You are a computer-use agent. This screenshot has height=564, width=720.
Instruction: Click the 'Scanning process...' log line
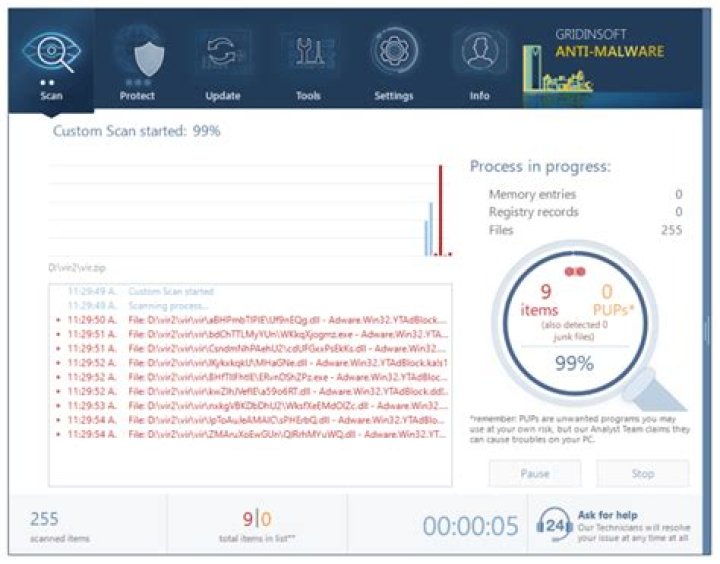pos(138,305)
